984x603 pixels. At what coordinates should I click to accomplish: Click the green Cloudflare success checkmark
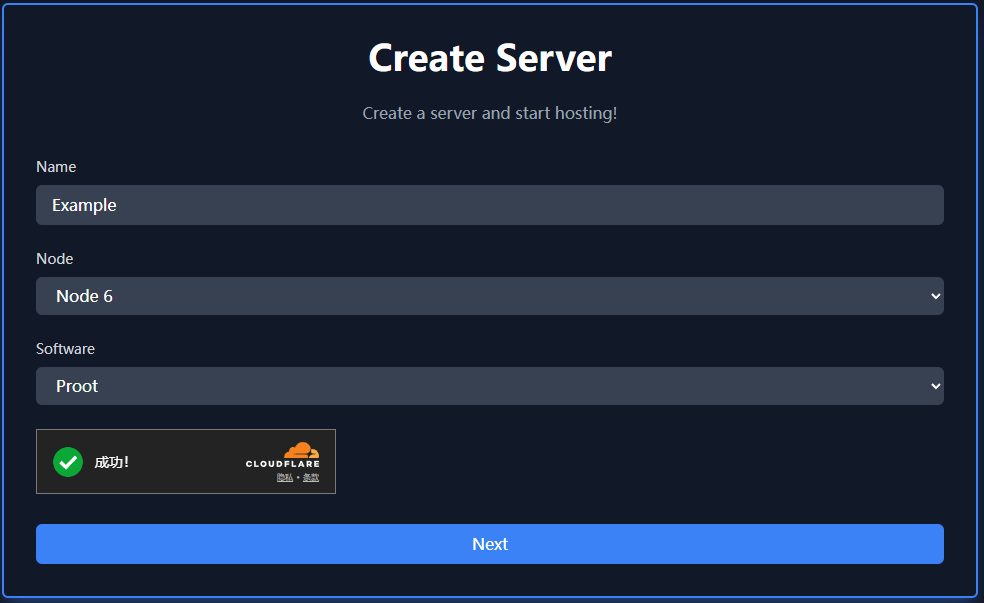tap(68, 462)
